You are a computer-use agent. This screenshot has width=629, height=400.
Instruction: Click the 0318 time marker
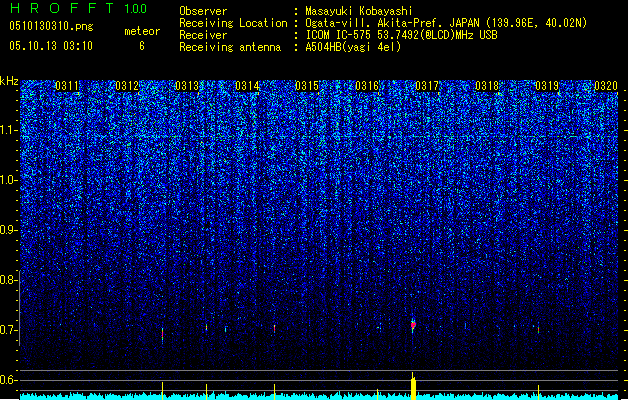click(x=487, y=86)
